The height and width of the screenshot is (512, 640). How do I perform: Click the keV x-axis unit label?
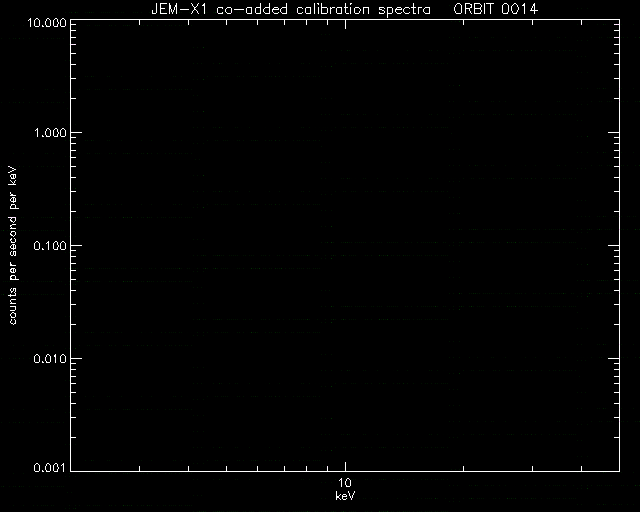345,496
